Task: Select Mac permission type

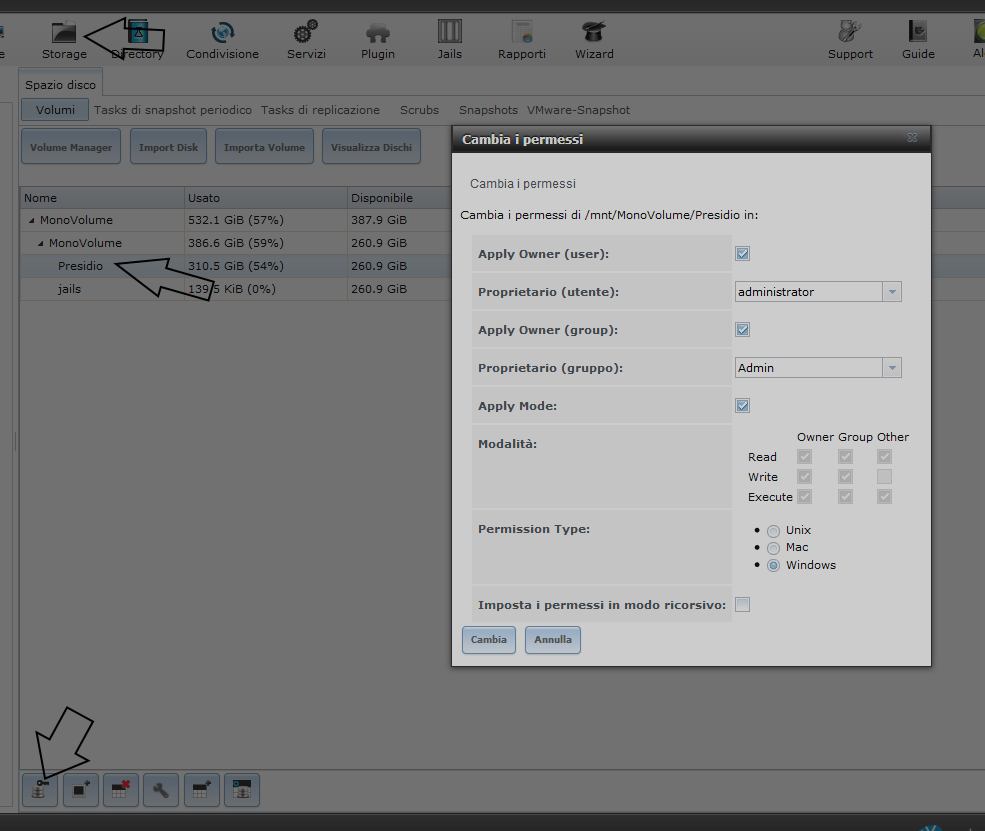Action: [773, 548]
